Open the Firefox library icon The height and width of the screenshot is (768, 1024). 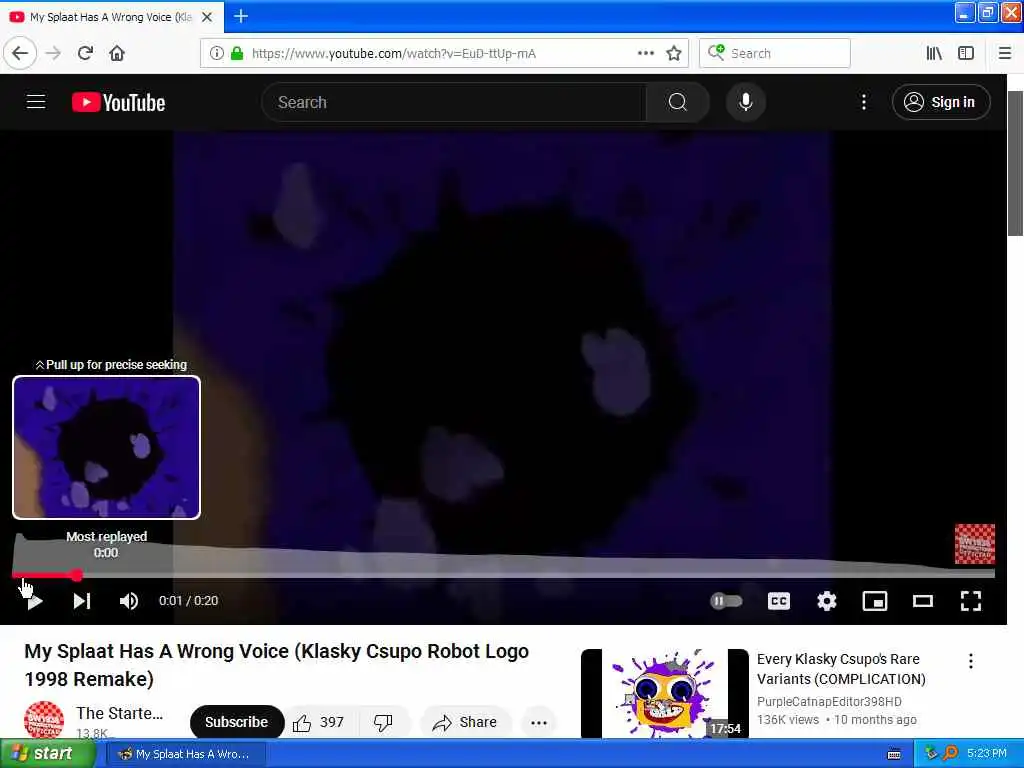click(x=934, y=53)
